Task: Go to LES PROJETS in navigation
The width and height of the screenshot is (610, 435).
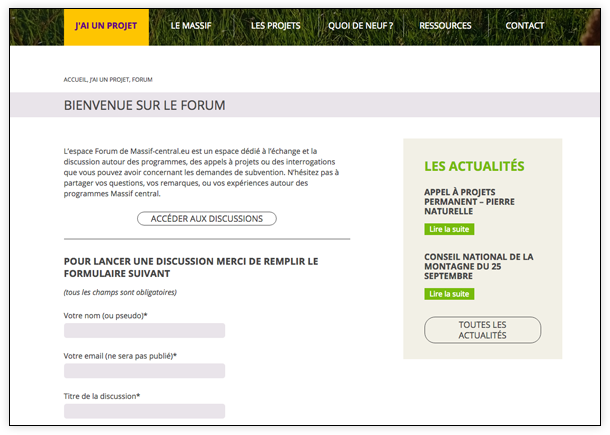Action: point(275,26)
